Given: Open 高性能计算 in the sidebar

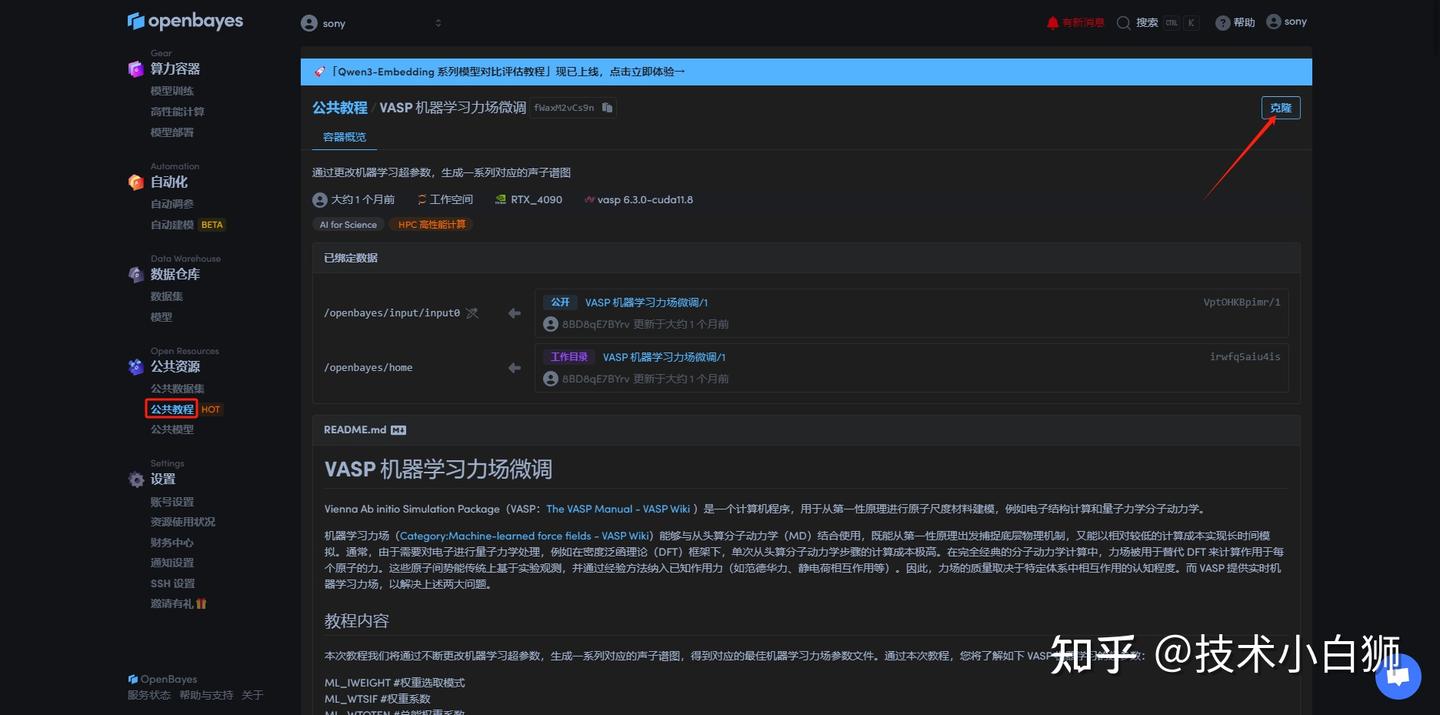Looking at the screenshot, I should coord(177,111).
